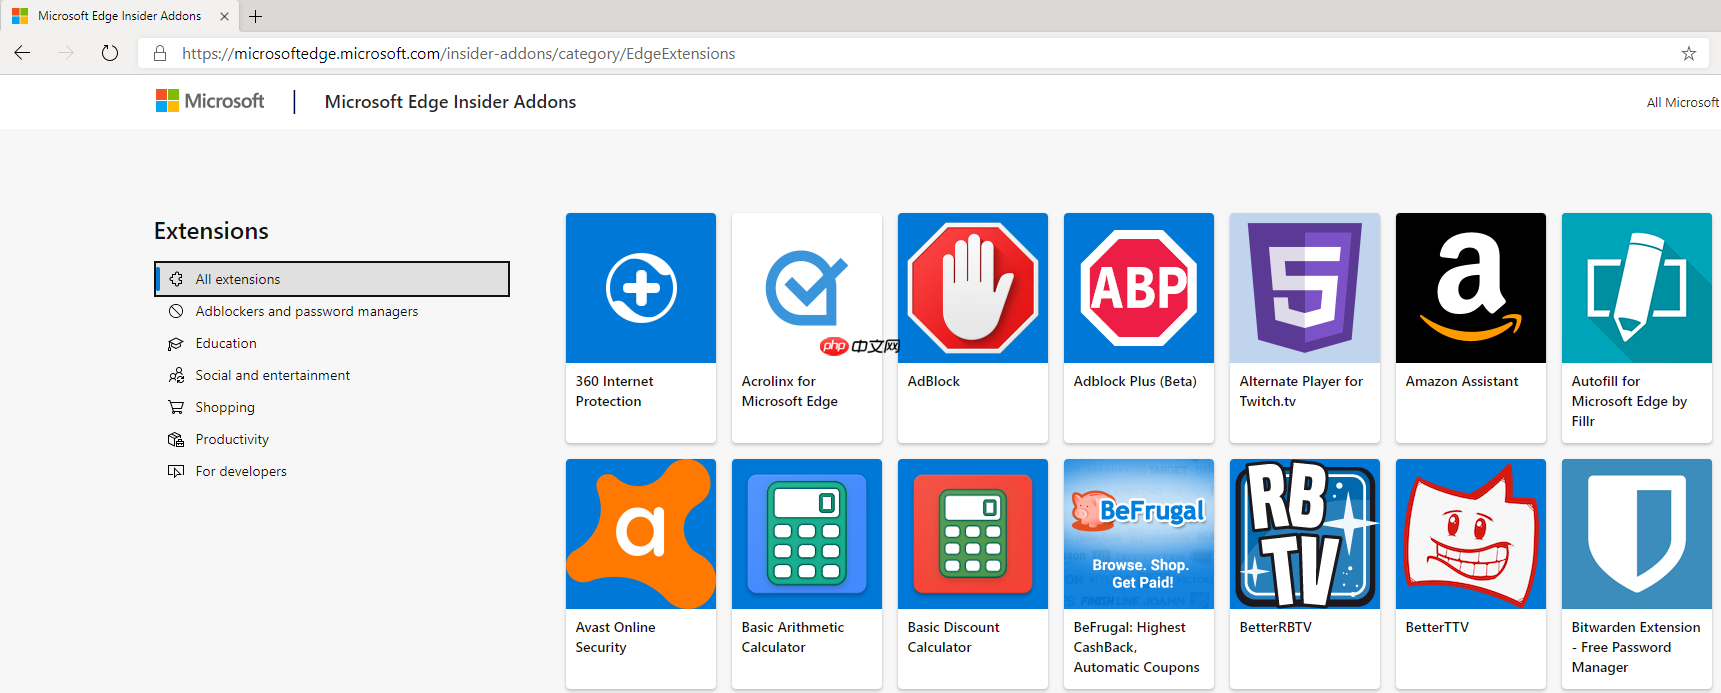The height and width of the screenshot is (693, 1721).
Task: Click the AdBlock title text
Action: (933, 381)
